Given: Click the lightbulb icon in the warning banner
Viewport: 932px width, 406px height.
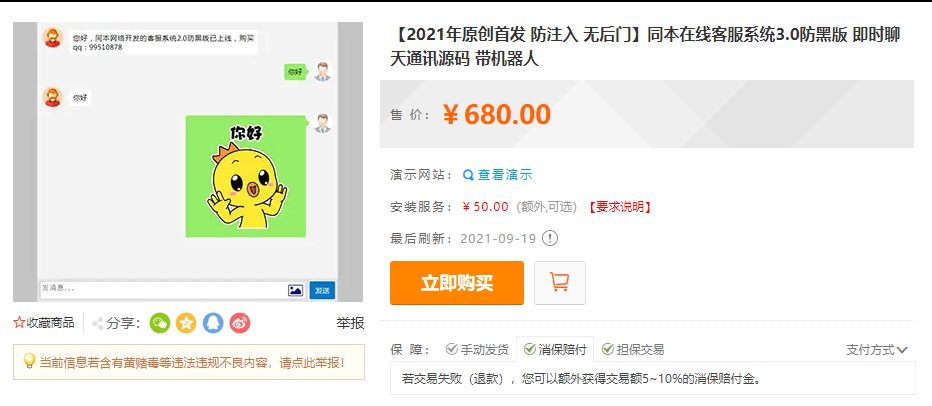Looking at the screenshot, I should point(29,361).
